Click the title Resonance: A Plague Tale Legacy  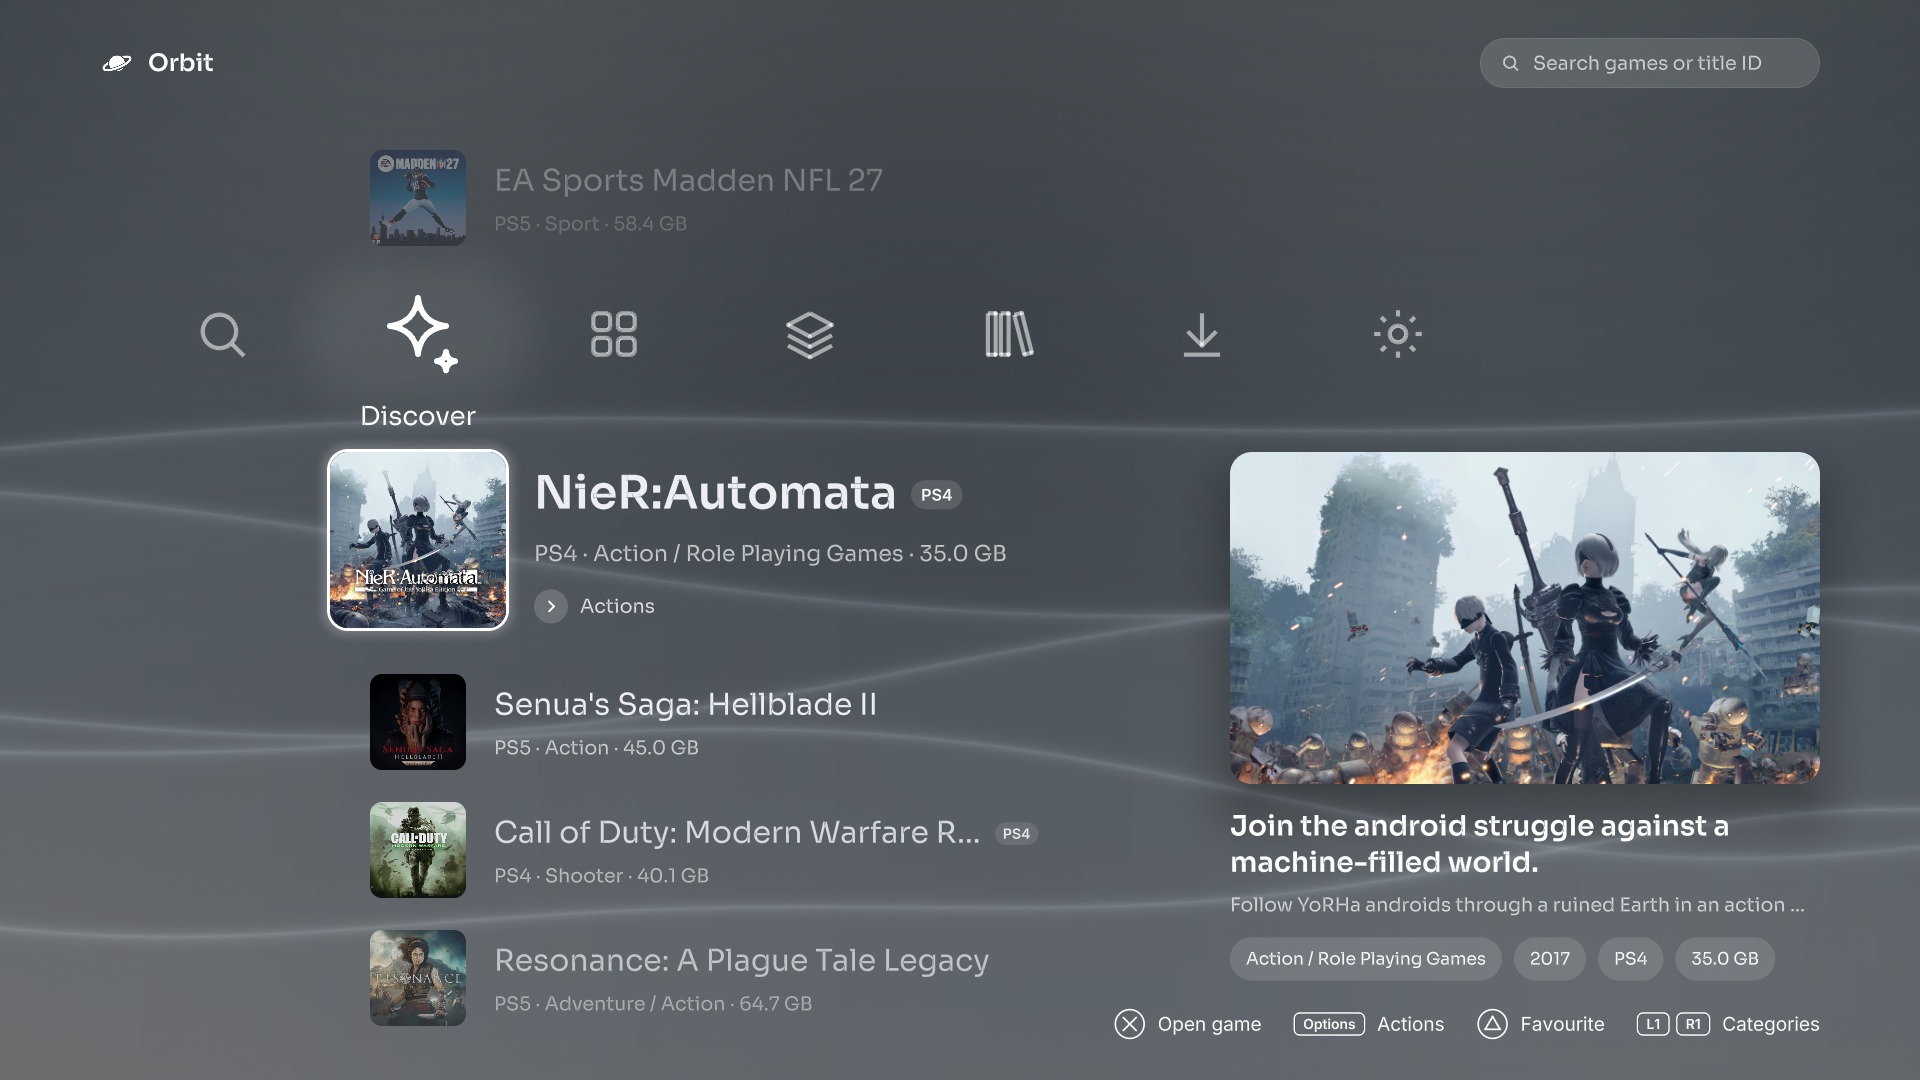point(741,960)
